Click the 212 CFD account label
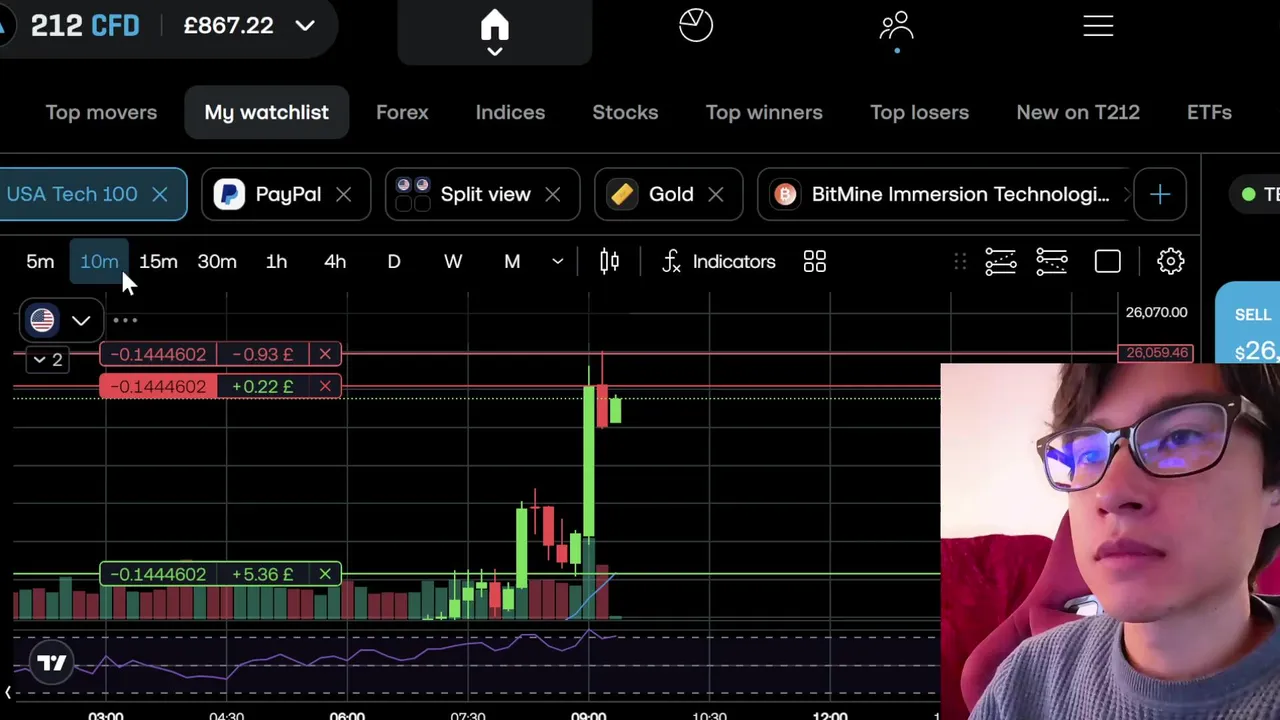 [x=85, y=26]
